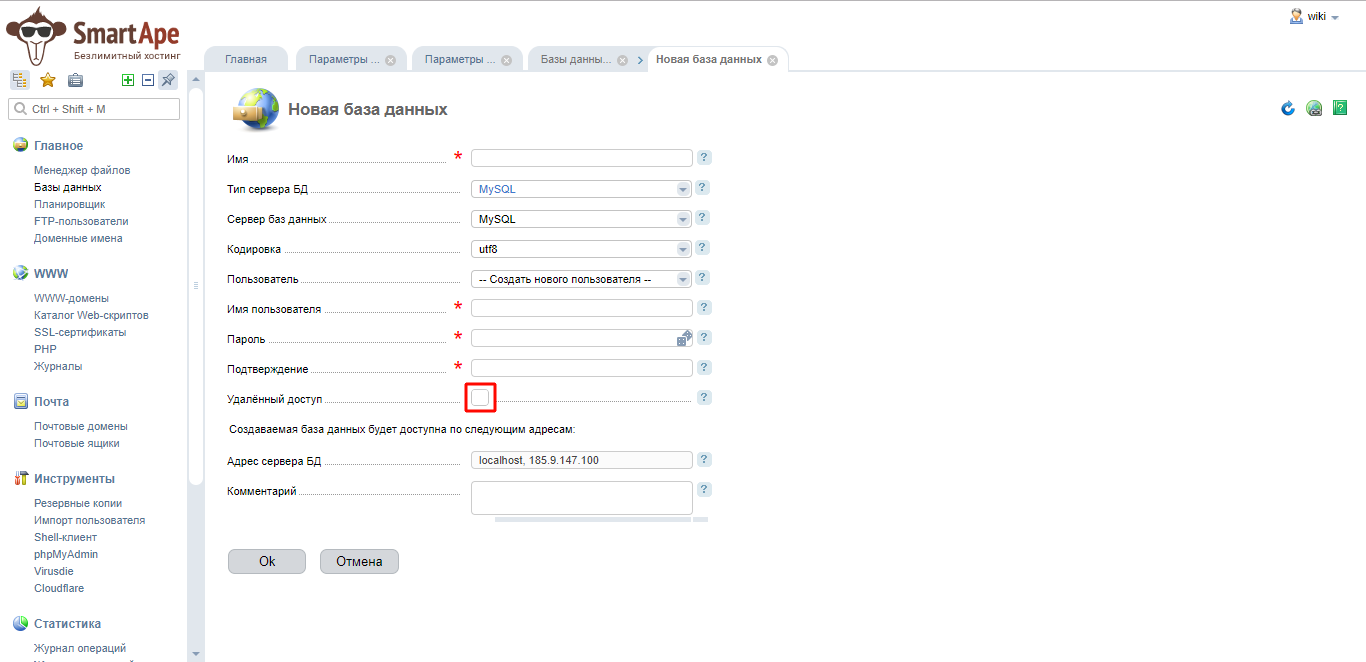This screenshot has height=662, width=1366.
Task: Click the Имя database name input field
Action: (581, 158)
